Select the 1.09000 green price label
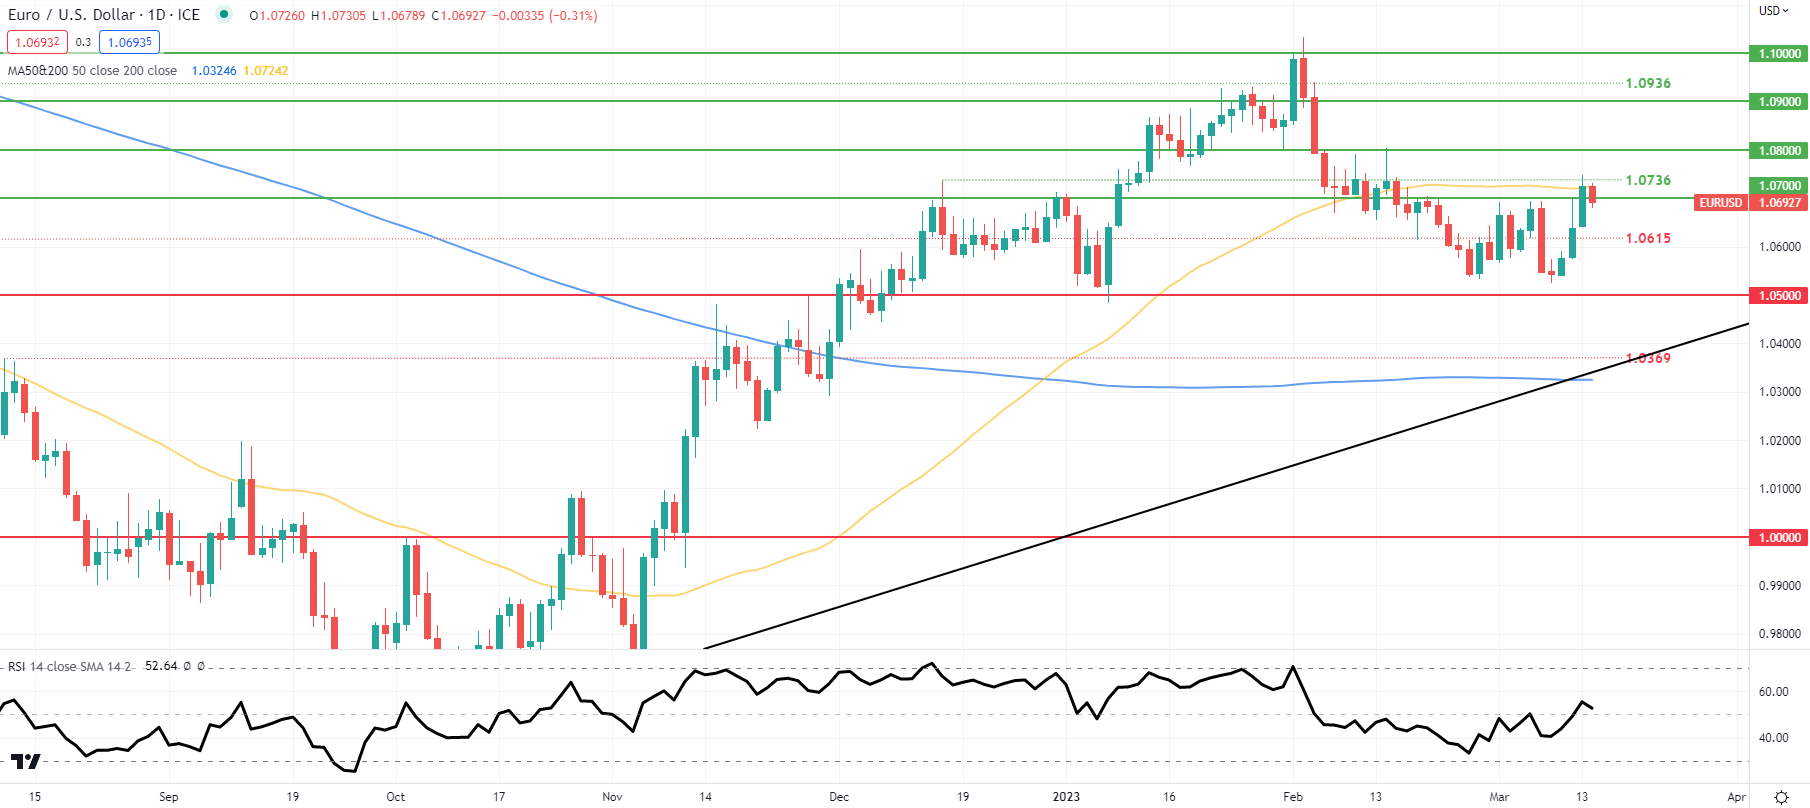This screenshot has height=808, width=1810. [x=1780, y=102]
